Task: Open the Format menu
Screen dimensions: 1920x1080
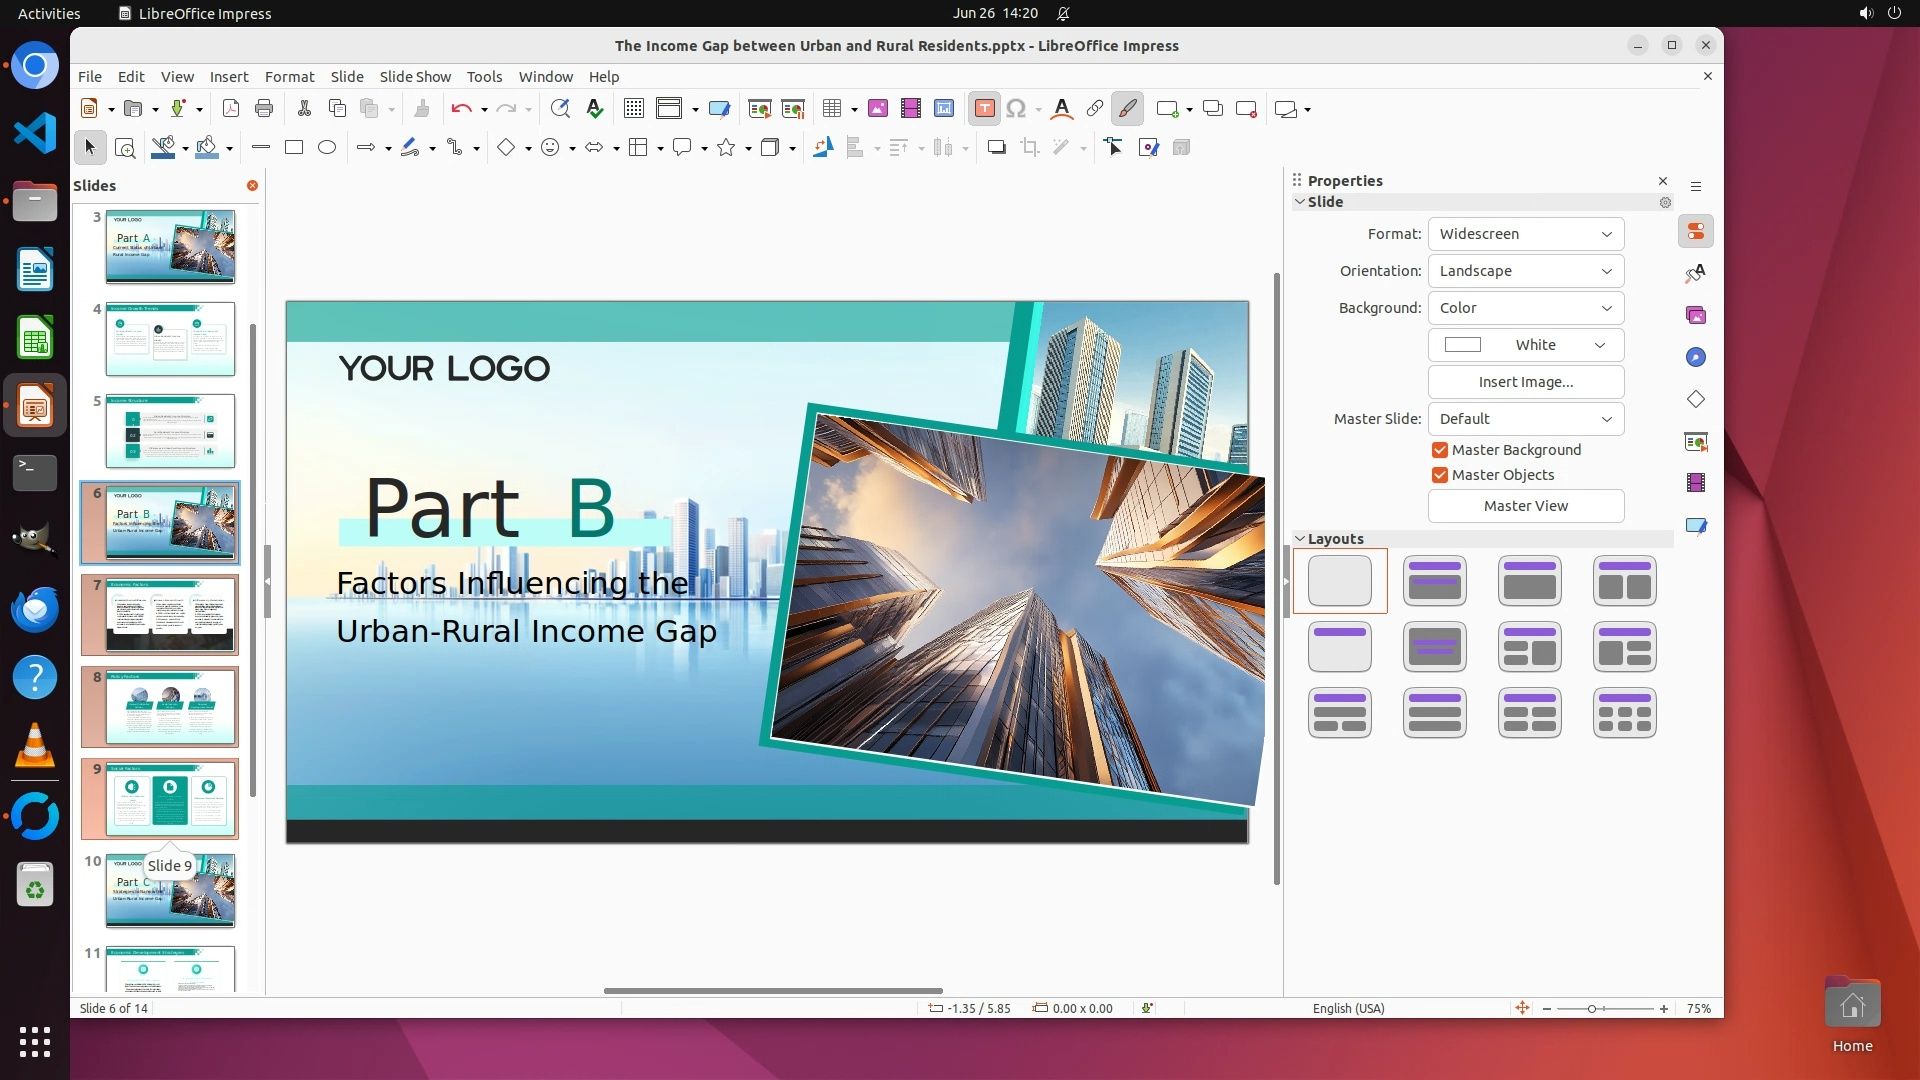Action: [x=289, y=77]
